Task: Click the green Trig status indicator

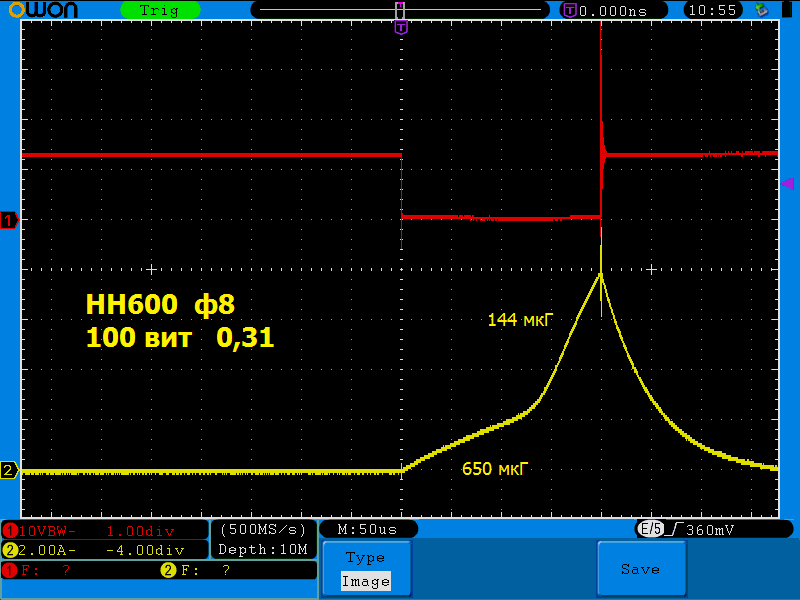Action: pos(160,10)
